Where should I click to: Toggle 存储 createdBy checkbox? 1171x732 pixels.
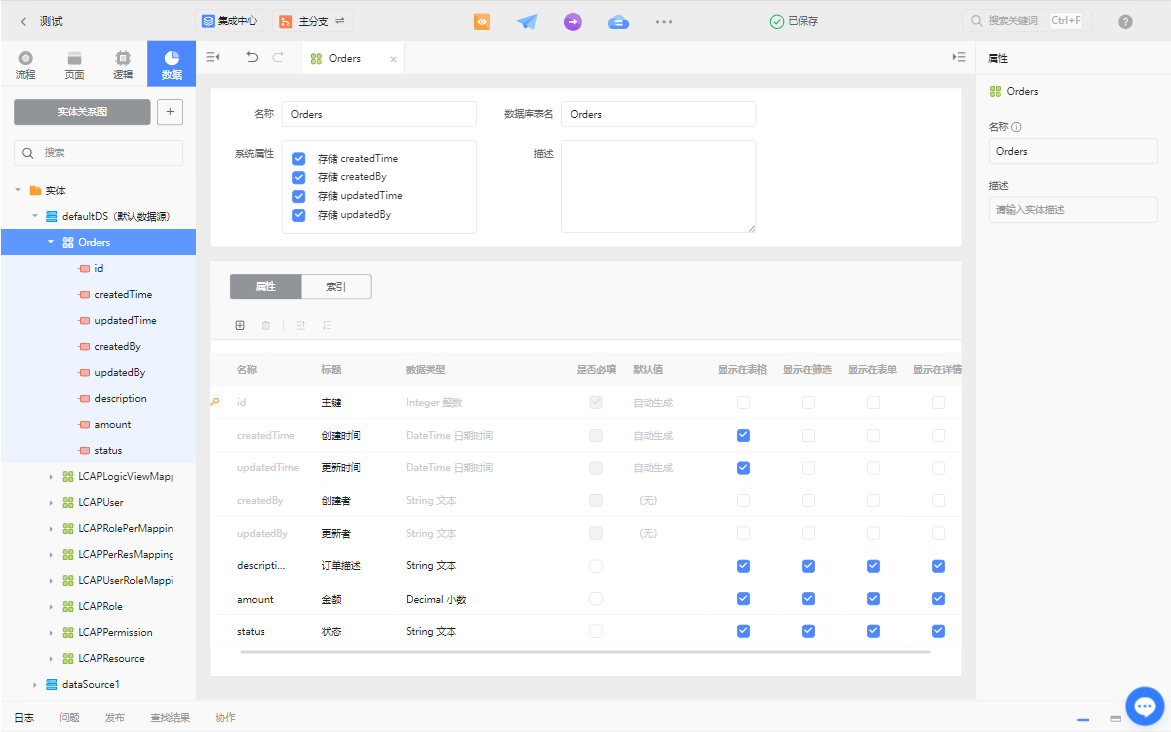299,177
